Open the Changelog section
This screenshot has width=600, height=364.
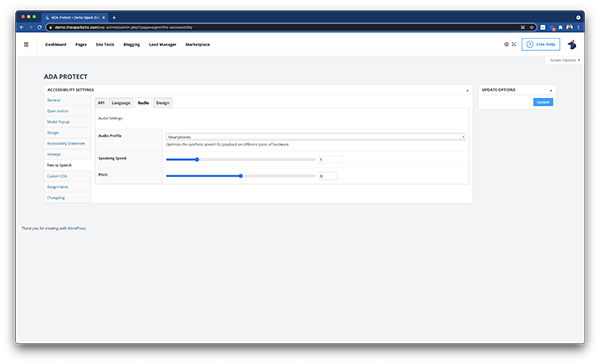pyautogui.click(x=55, y=198)
